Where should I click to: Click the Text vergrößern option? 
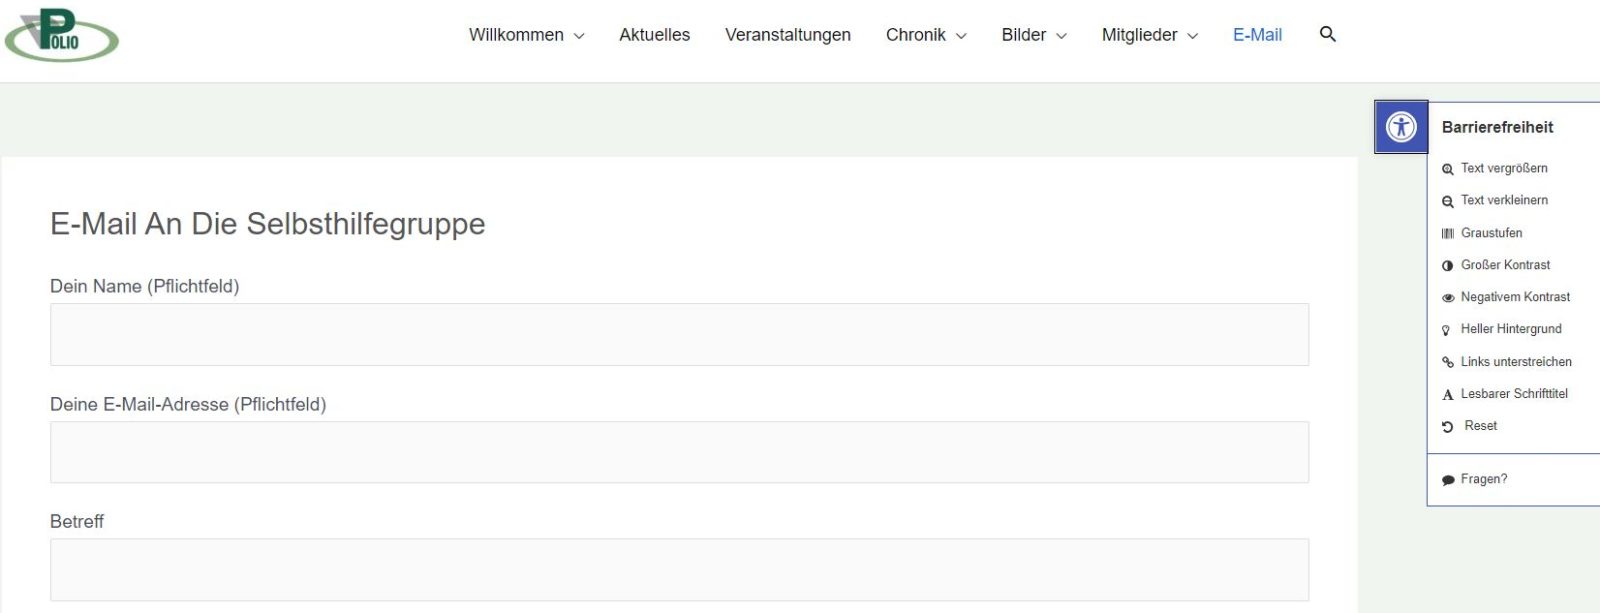(x=1503, y=168)
